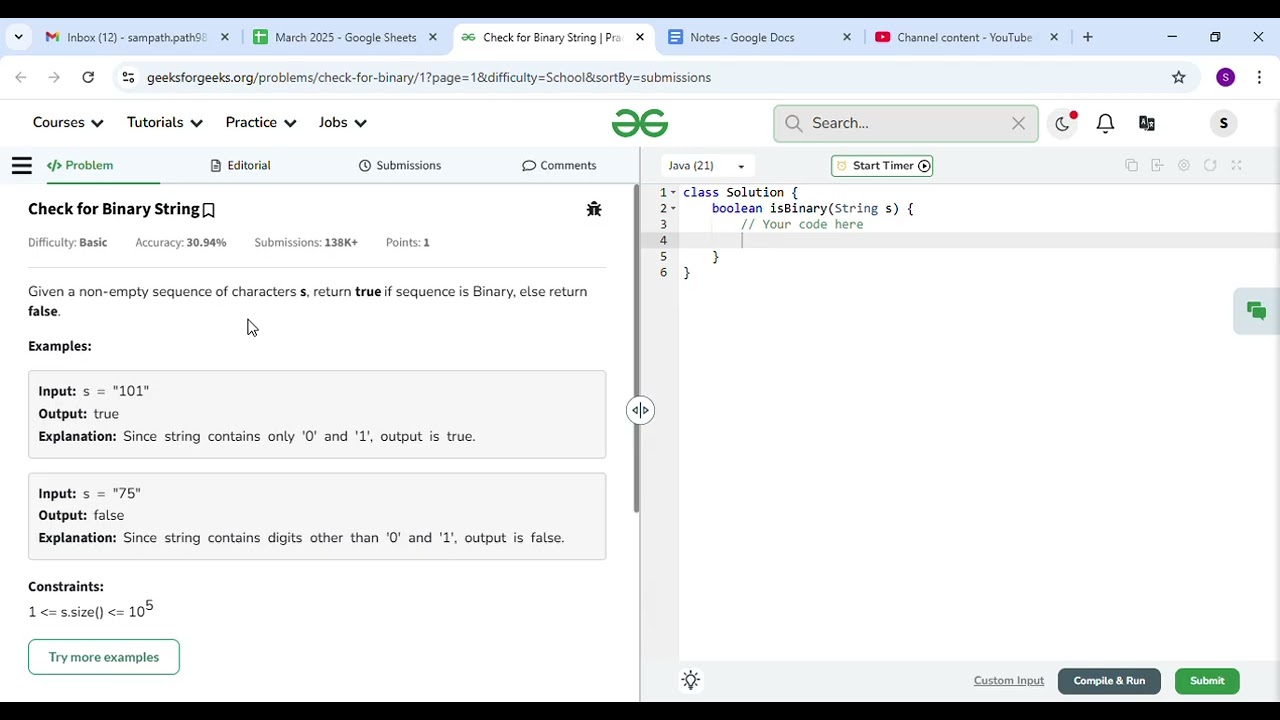Viewport: 1280px width, 720px height.
Task: Expand the Tutorials menu
Action: [165, 123]
